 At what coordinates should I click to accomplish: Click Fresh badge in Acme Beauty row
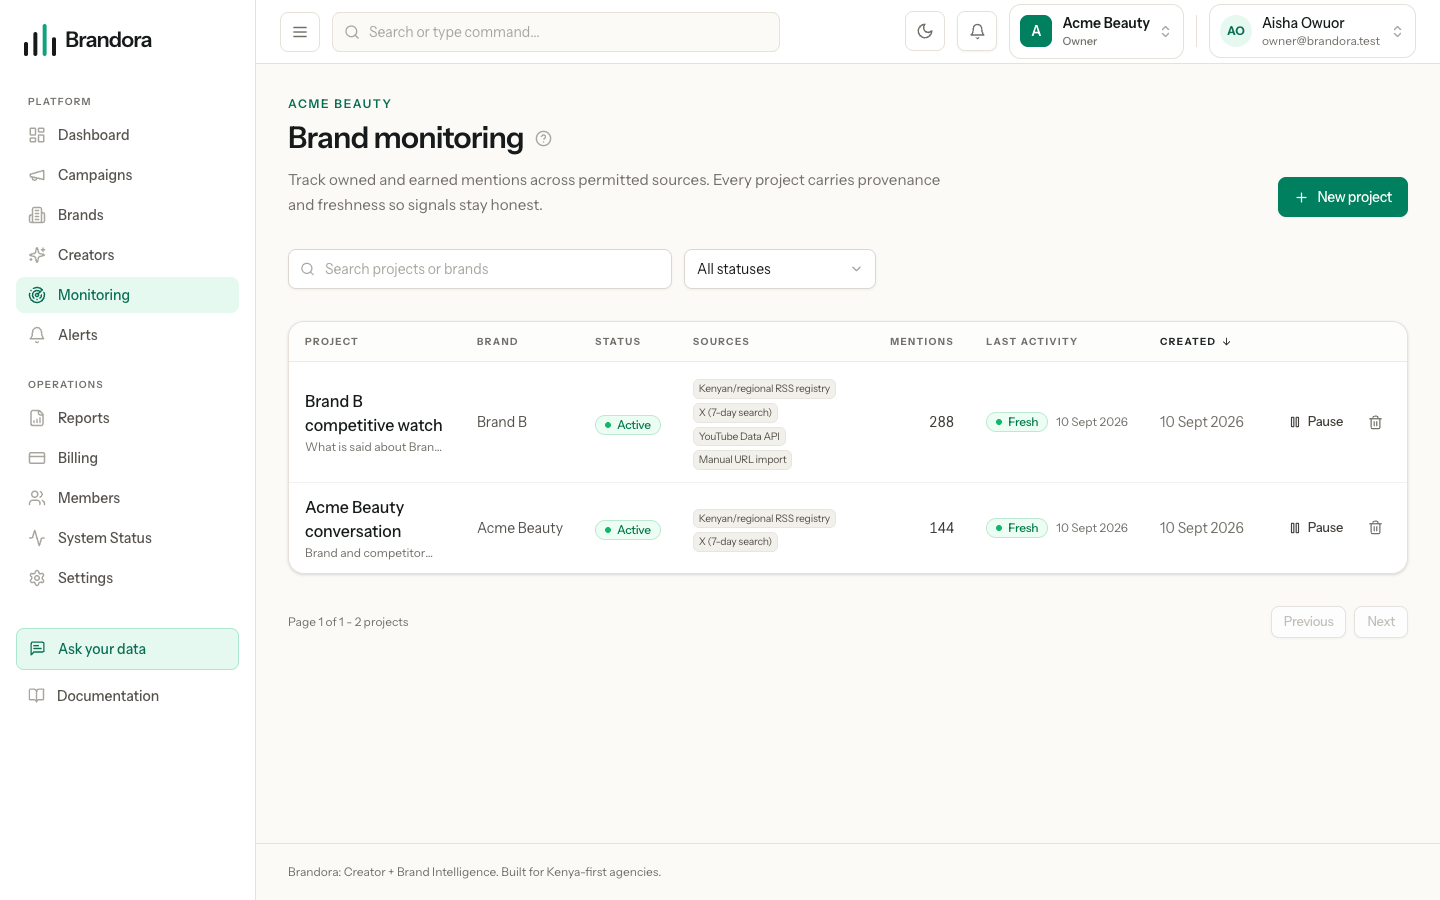pyautogui.click(x=1017, y=528)
